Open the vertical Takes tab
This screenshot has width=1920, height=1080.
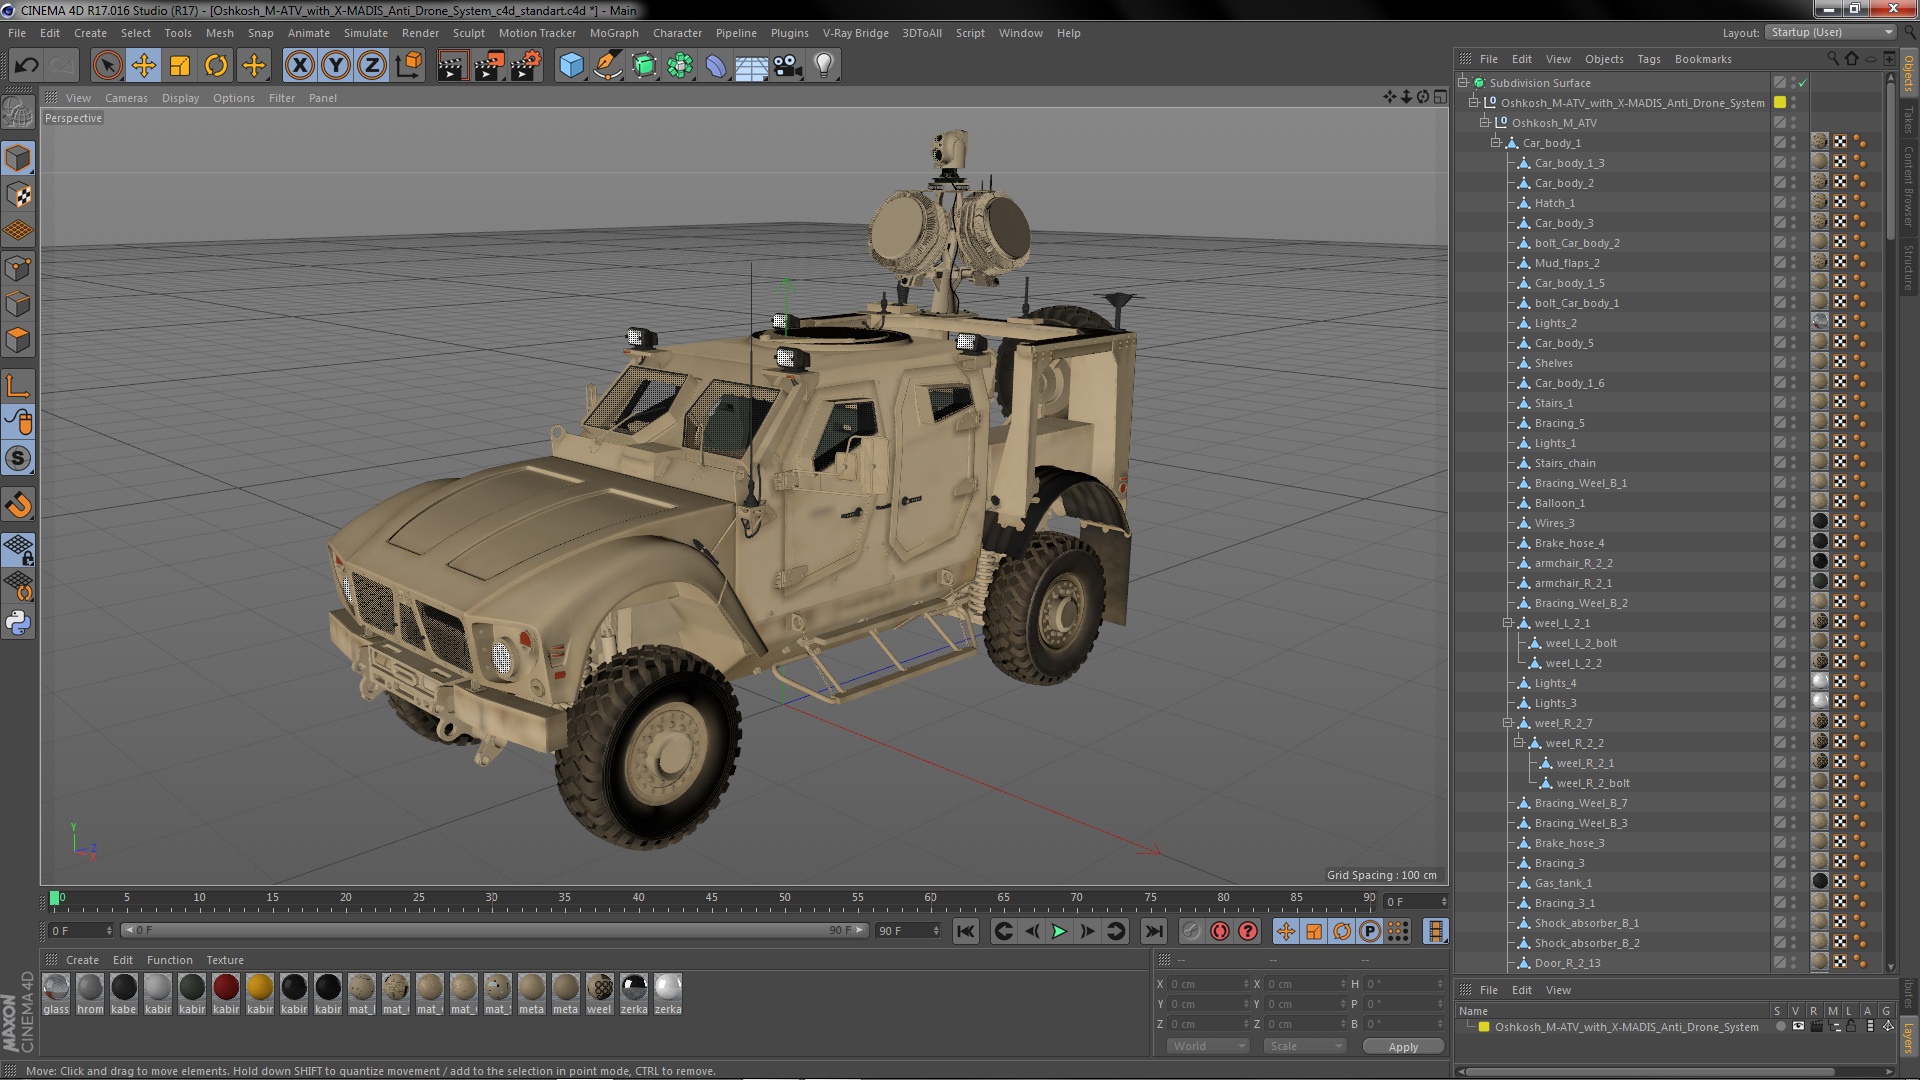tap(1908, 119)
